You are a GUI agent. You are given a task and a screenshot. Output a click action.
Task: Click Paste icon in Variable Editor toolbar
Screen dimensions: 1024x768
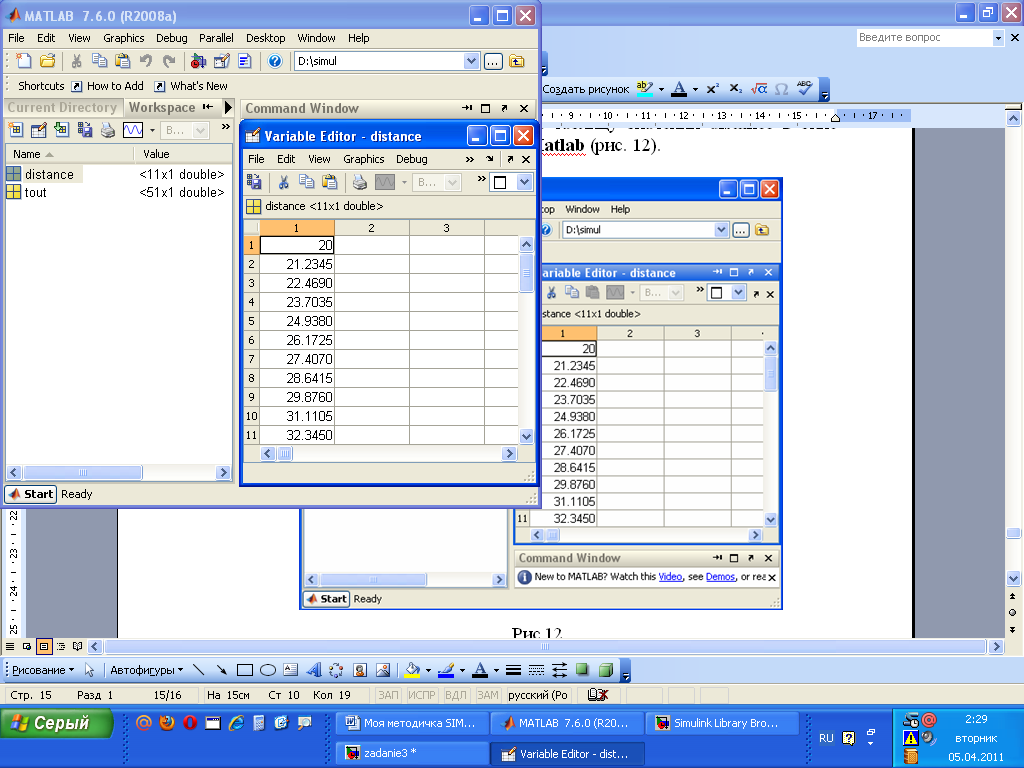(x=330, y=182)
